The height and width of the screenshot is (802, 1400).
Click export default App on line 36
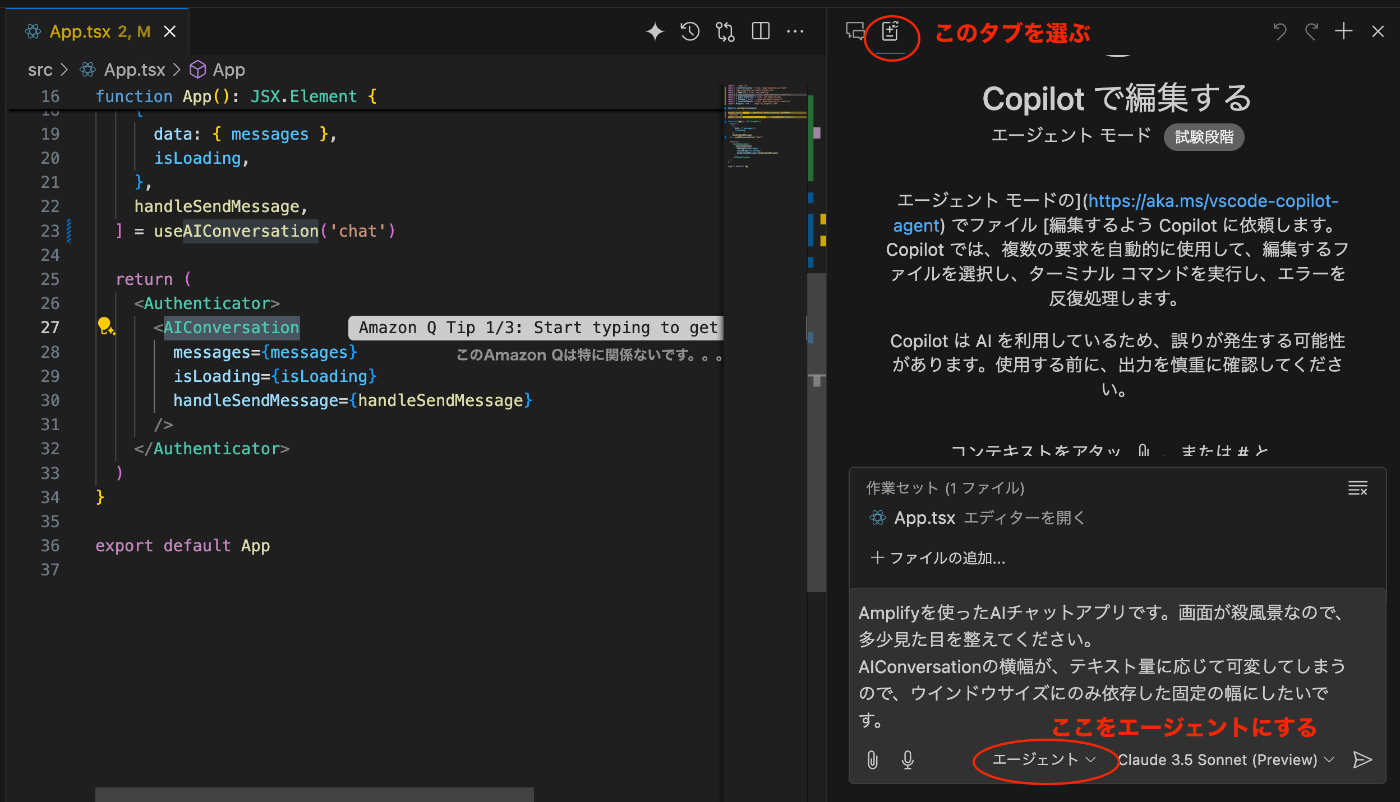[x=182, y=546]
